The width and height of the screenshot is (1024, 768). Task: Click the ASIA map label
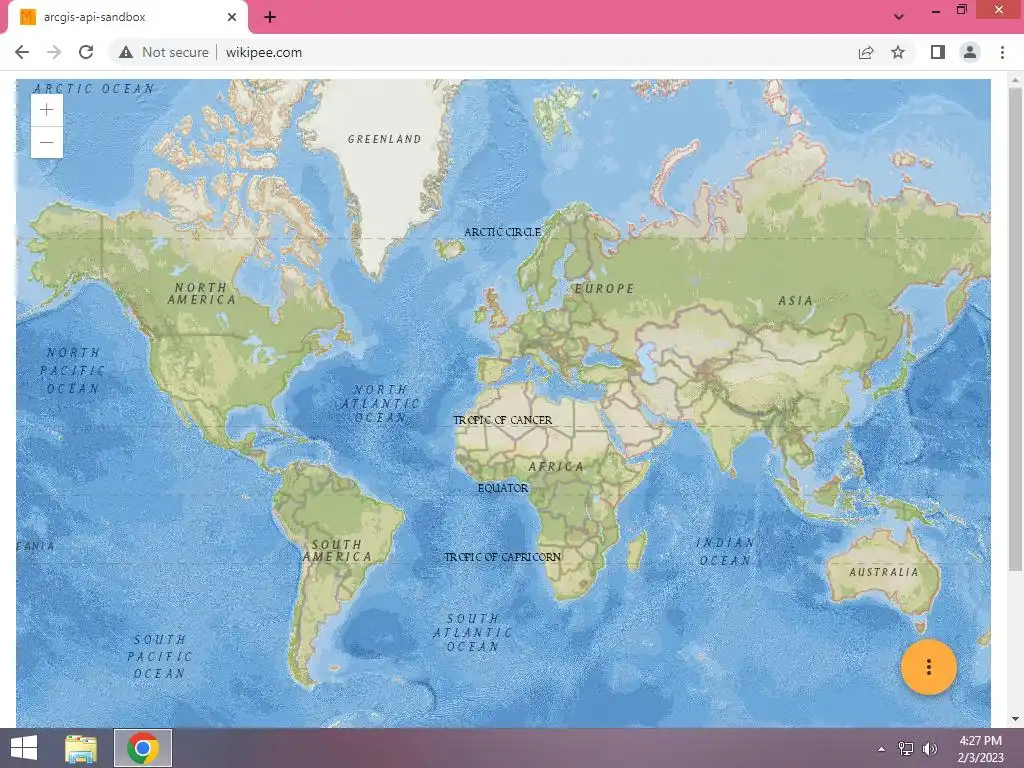tap(795, 301)
